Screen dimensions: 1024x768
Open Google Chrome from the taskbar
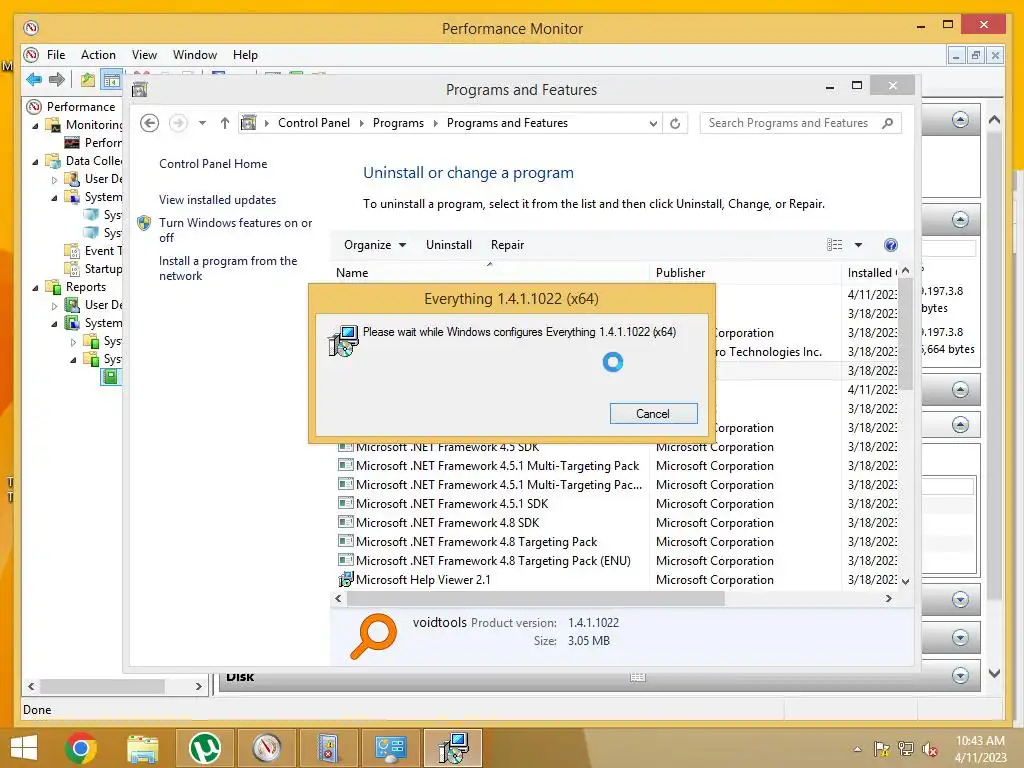[82, 748]
